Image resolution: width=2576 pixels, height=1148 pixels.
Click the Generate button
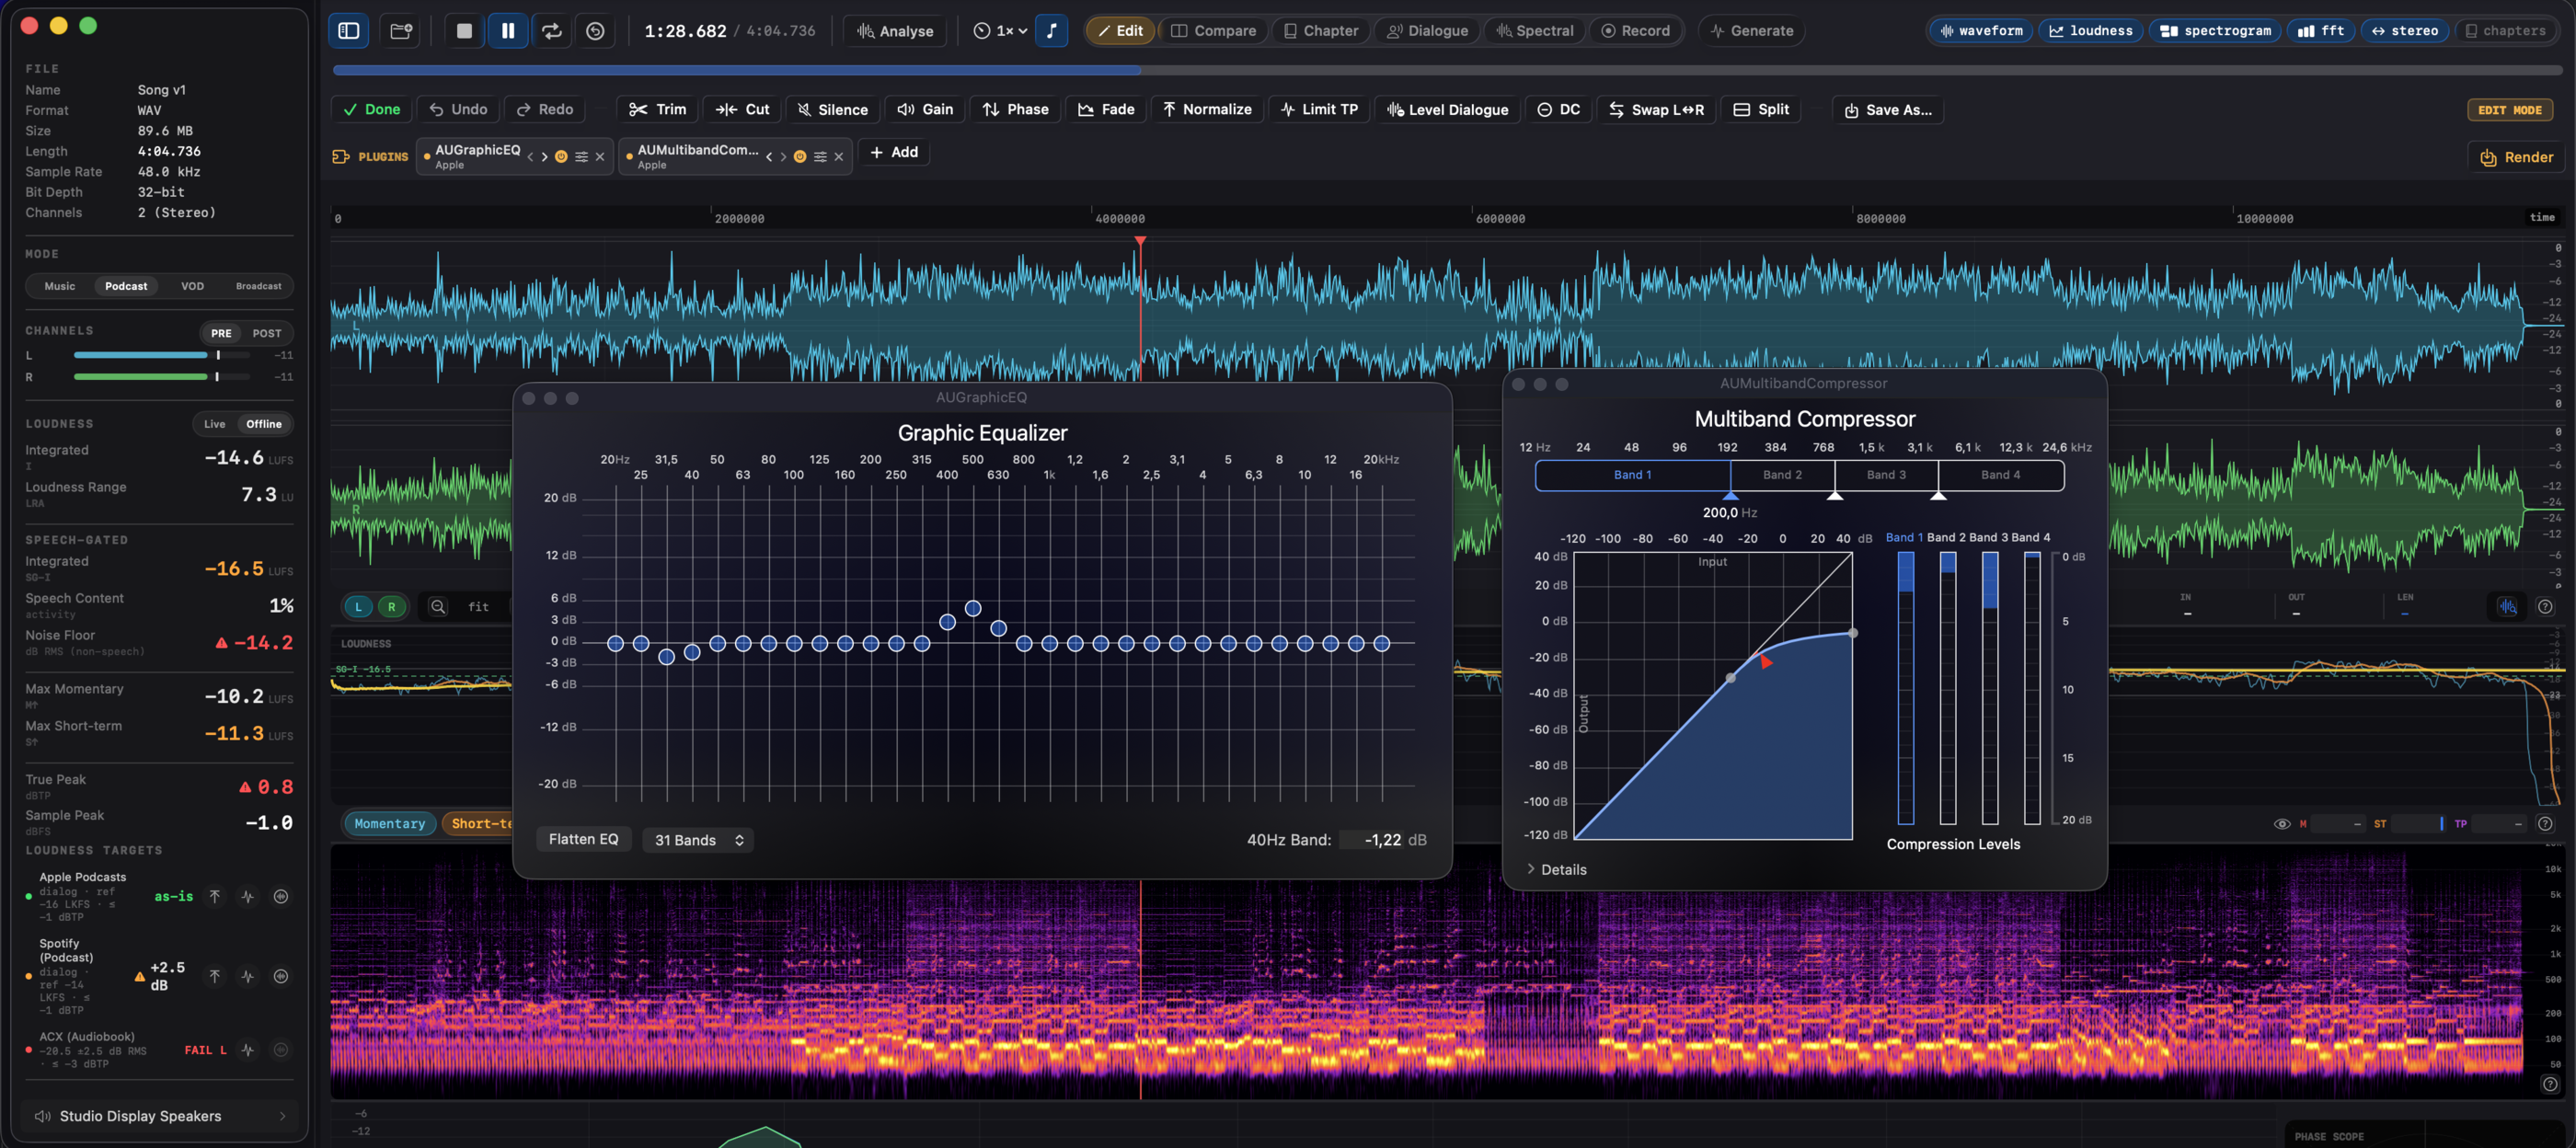[1751, 31]
